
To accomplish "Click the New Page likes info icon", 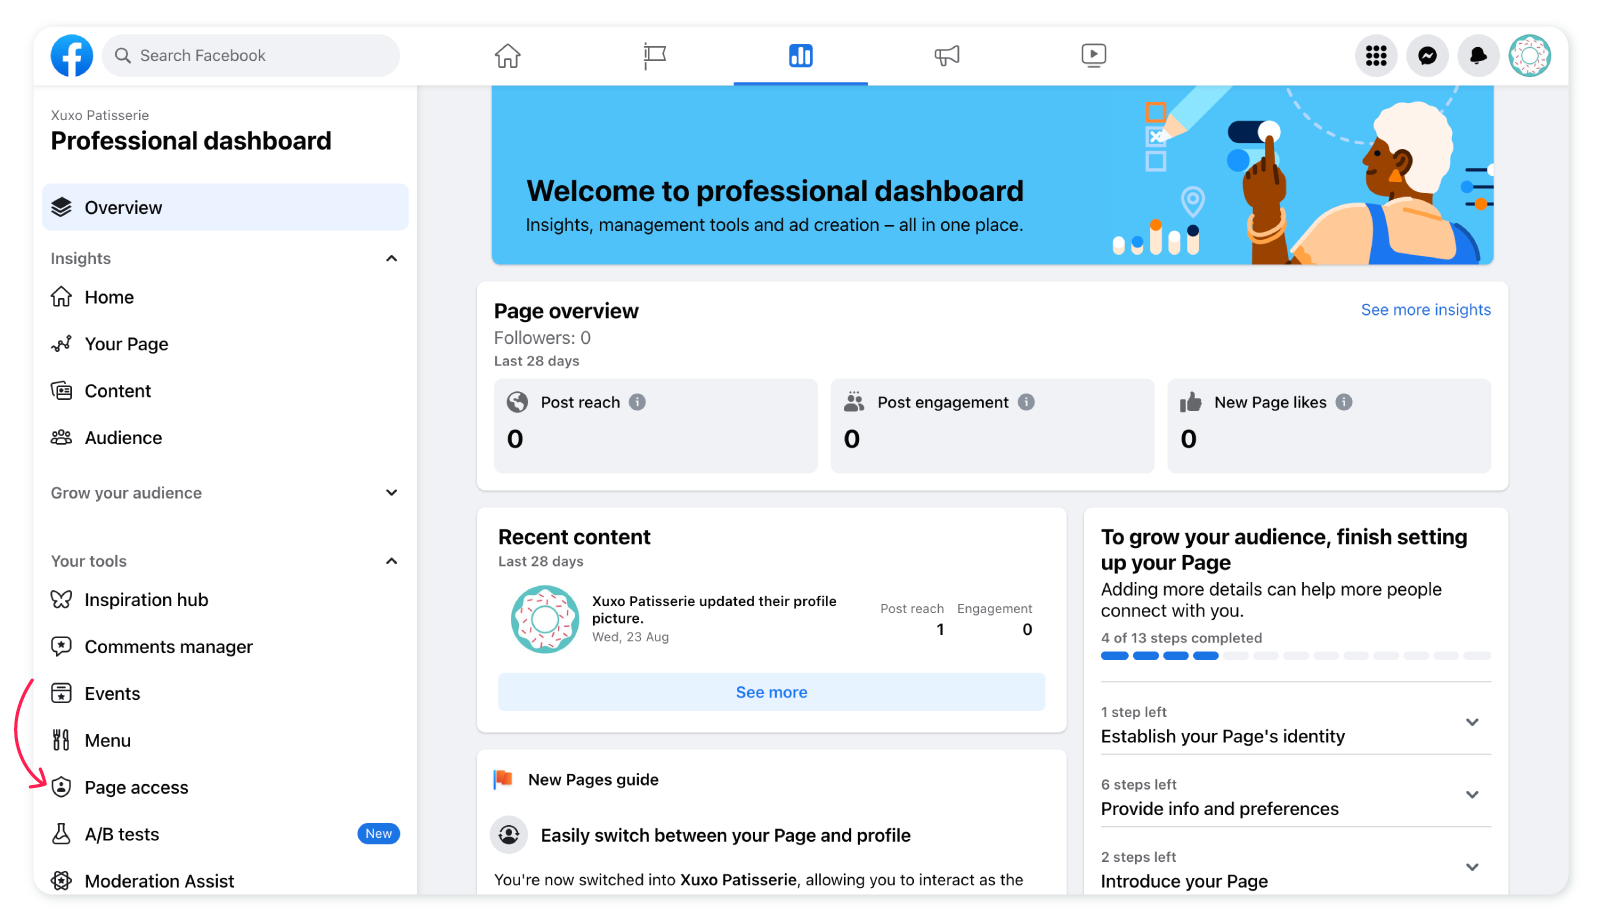I will tap(1344, 402).
